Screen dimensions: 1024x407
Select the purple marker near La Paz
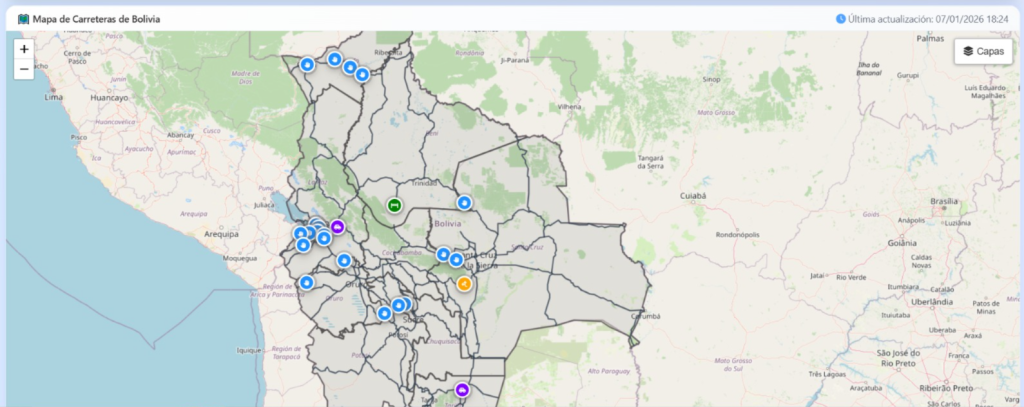pos(337,226)
